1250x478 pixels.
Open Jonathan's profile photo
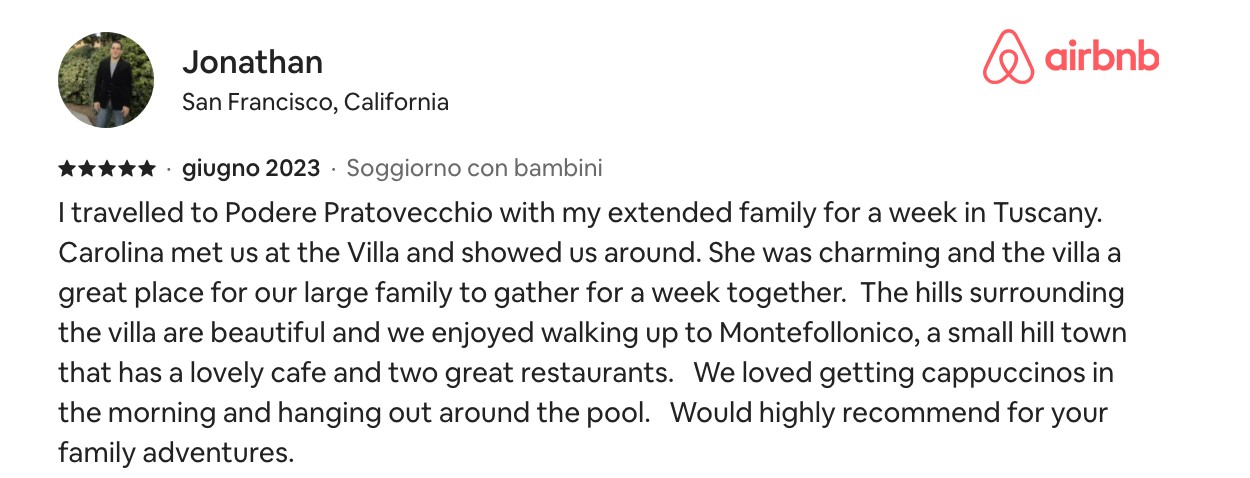(x=106, y=79)
